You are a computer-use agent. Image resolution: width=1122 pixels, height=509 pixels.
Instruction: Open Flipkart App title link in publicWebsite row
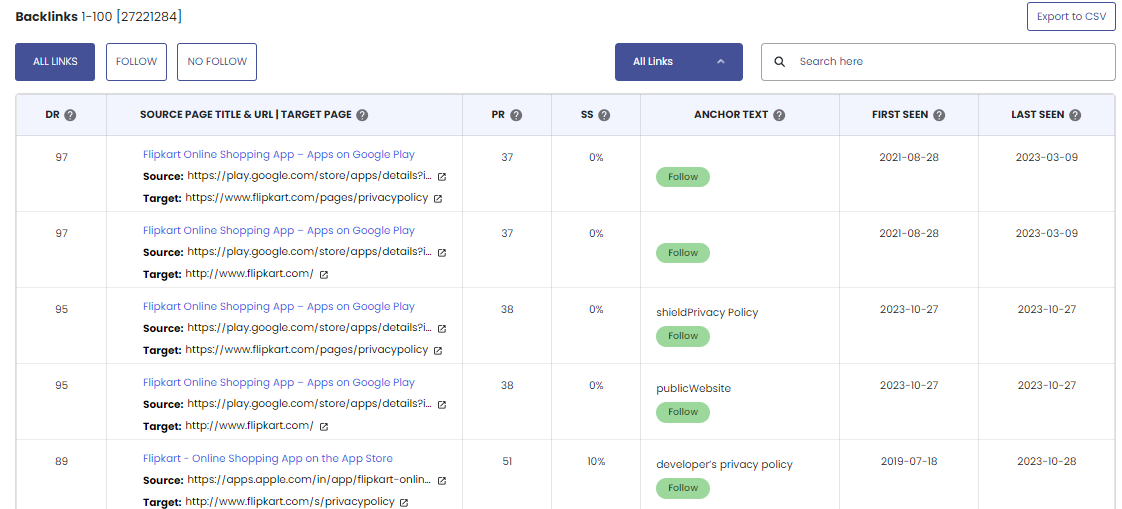pyautogui.click(x=278, y=382)
